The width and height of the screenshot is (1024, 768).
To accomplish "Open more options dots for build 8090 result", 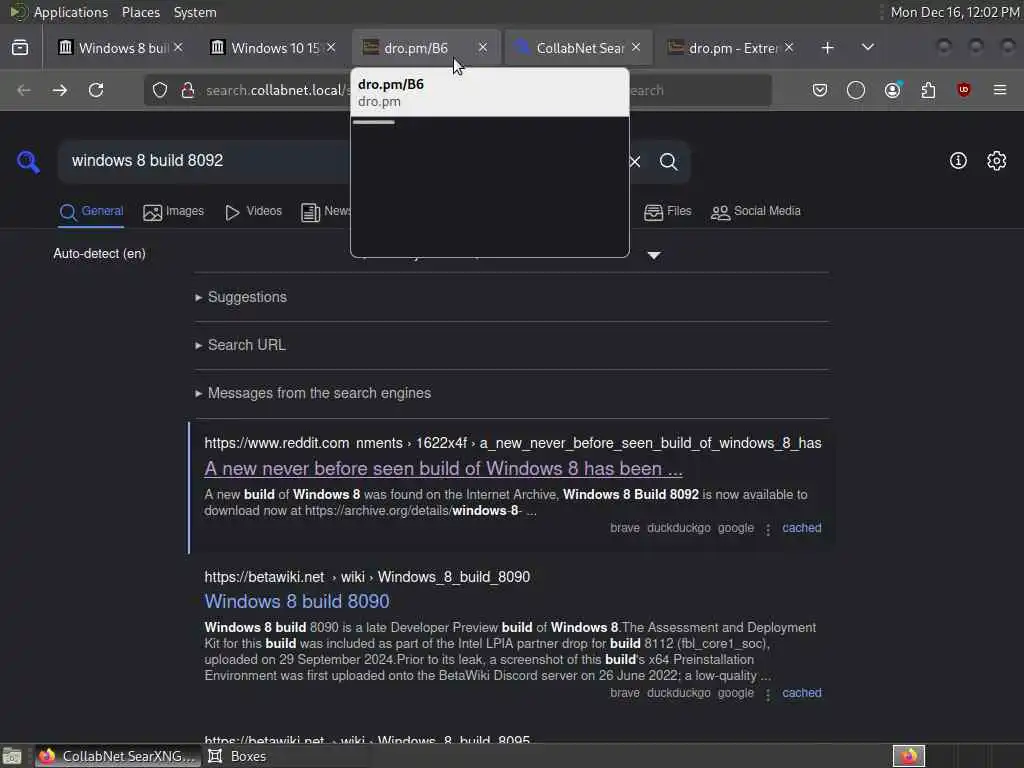I will (x=768, y=694).
